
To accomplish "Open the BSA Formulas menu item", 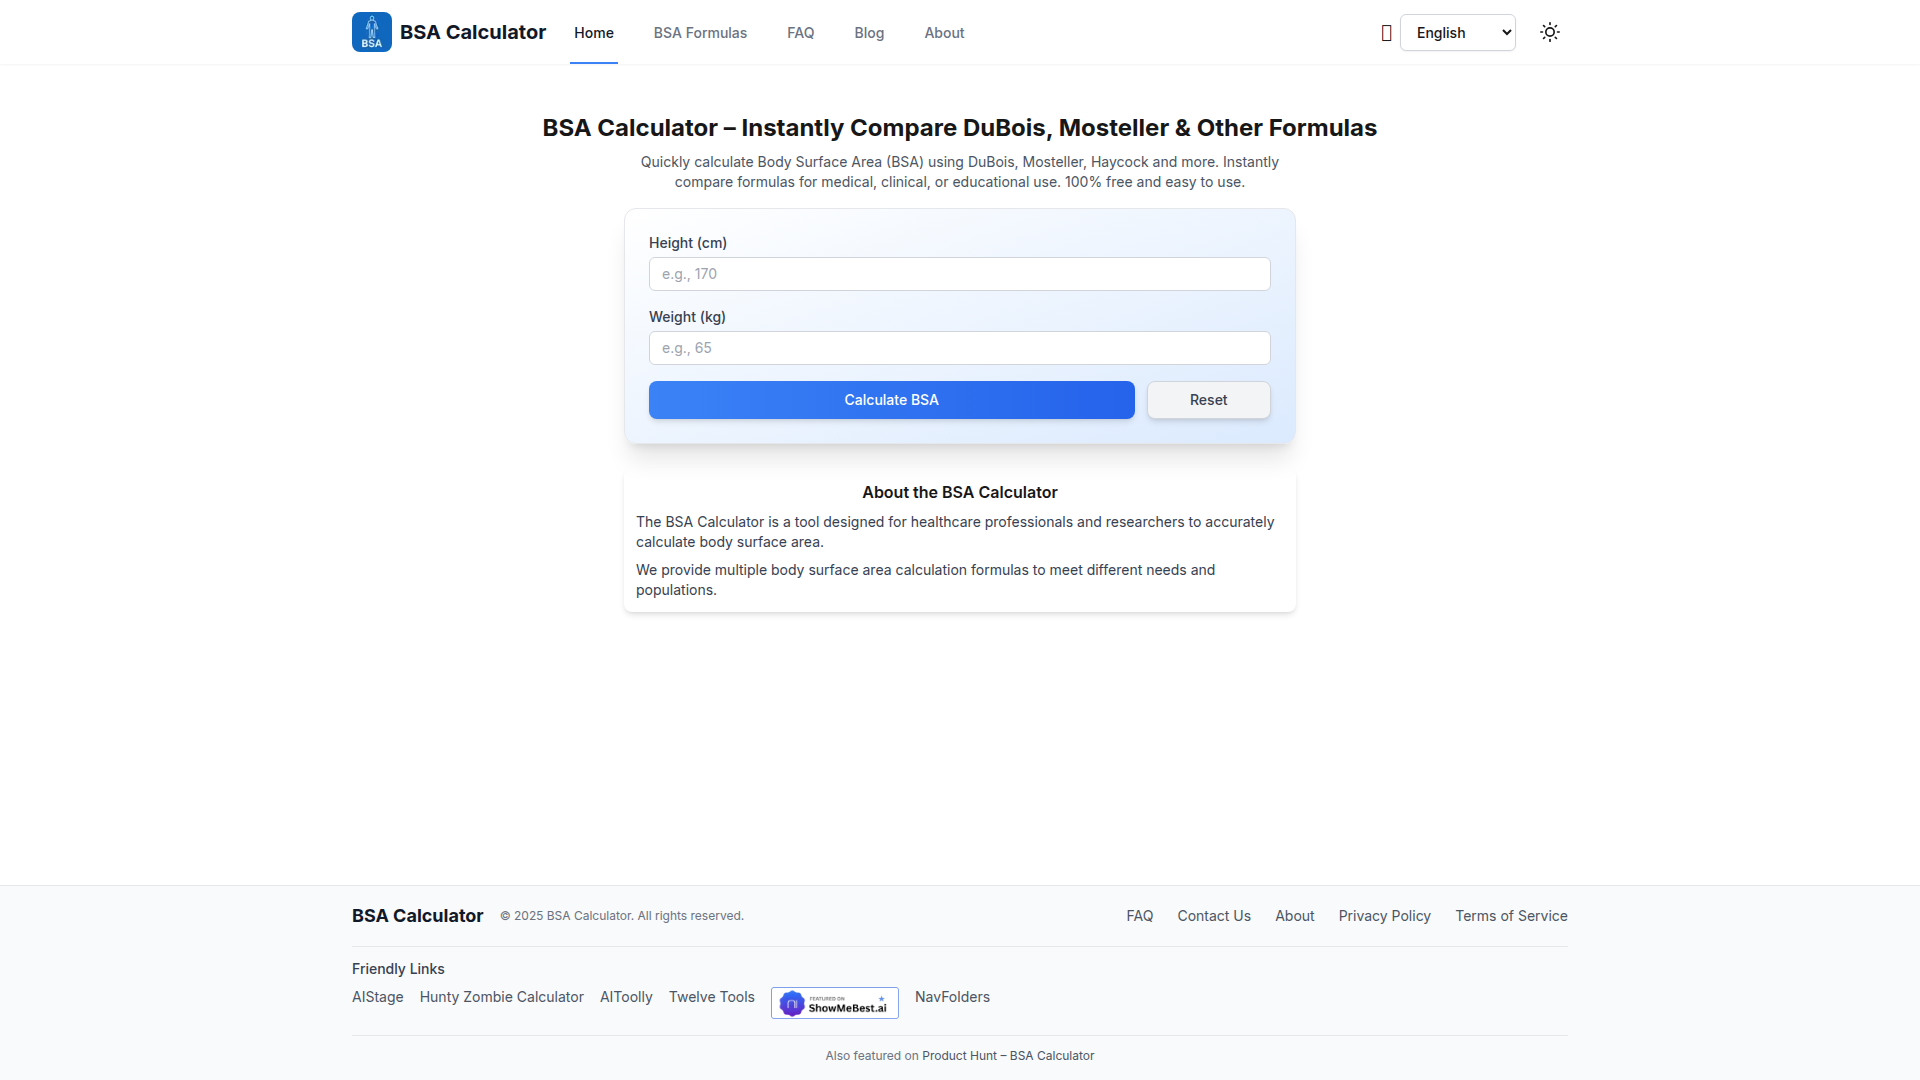I will (x=700, y=33).
